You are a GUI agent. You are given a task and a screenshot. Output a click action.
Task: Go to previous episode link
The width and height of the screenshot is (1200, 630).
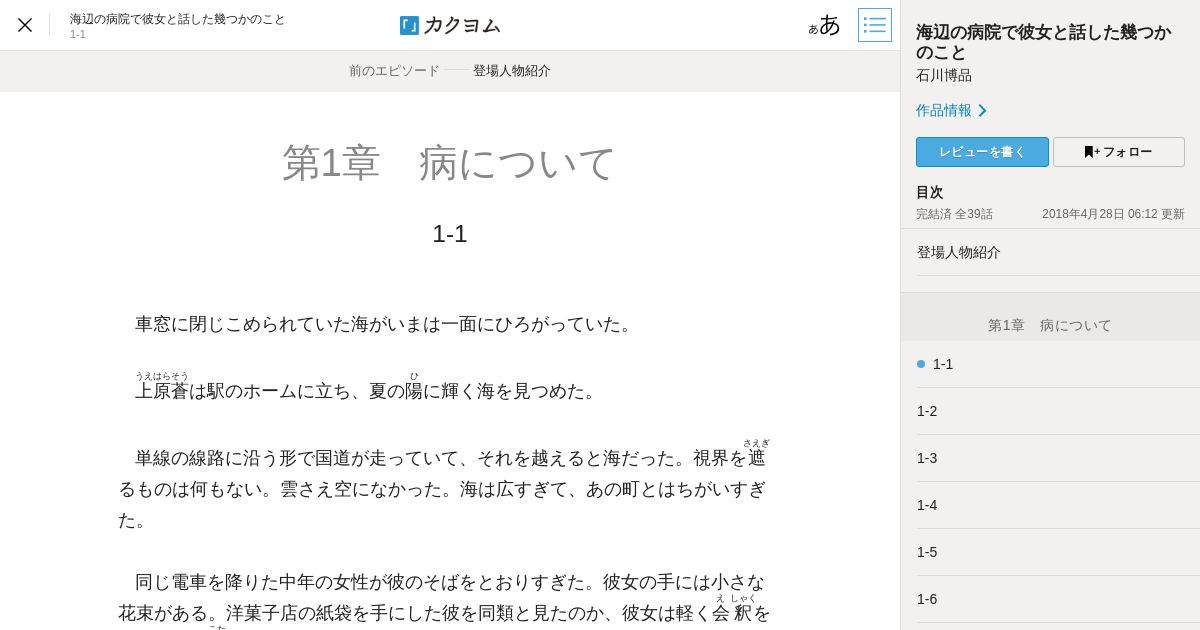coord(394,71)
